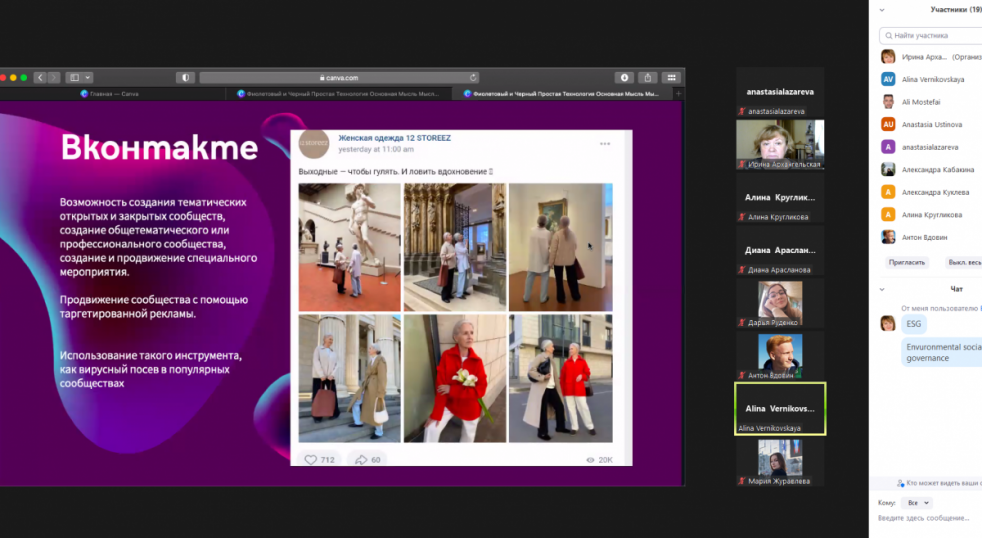Select participant Алина Кругликова in list

931,215
